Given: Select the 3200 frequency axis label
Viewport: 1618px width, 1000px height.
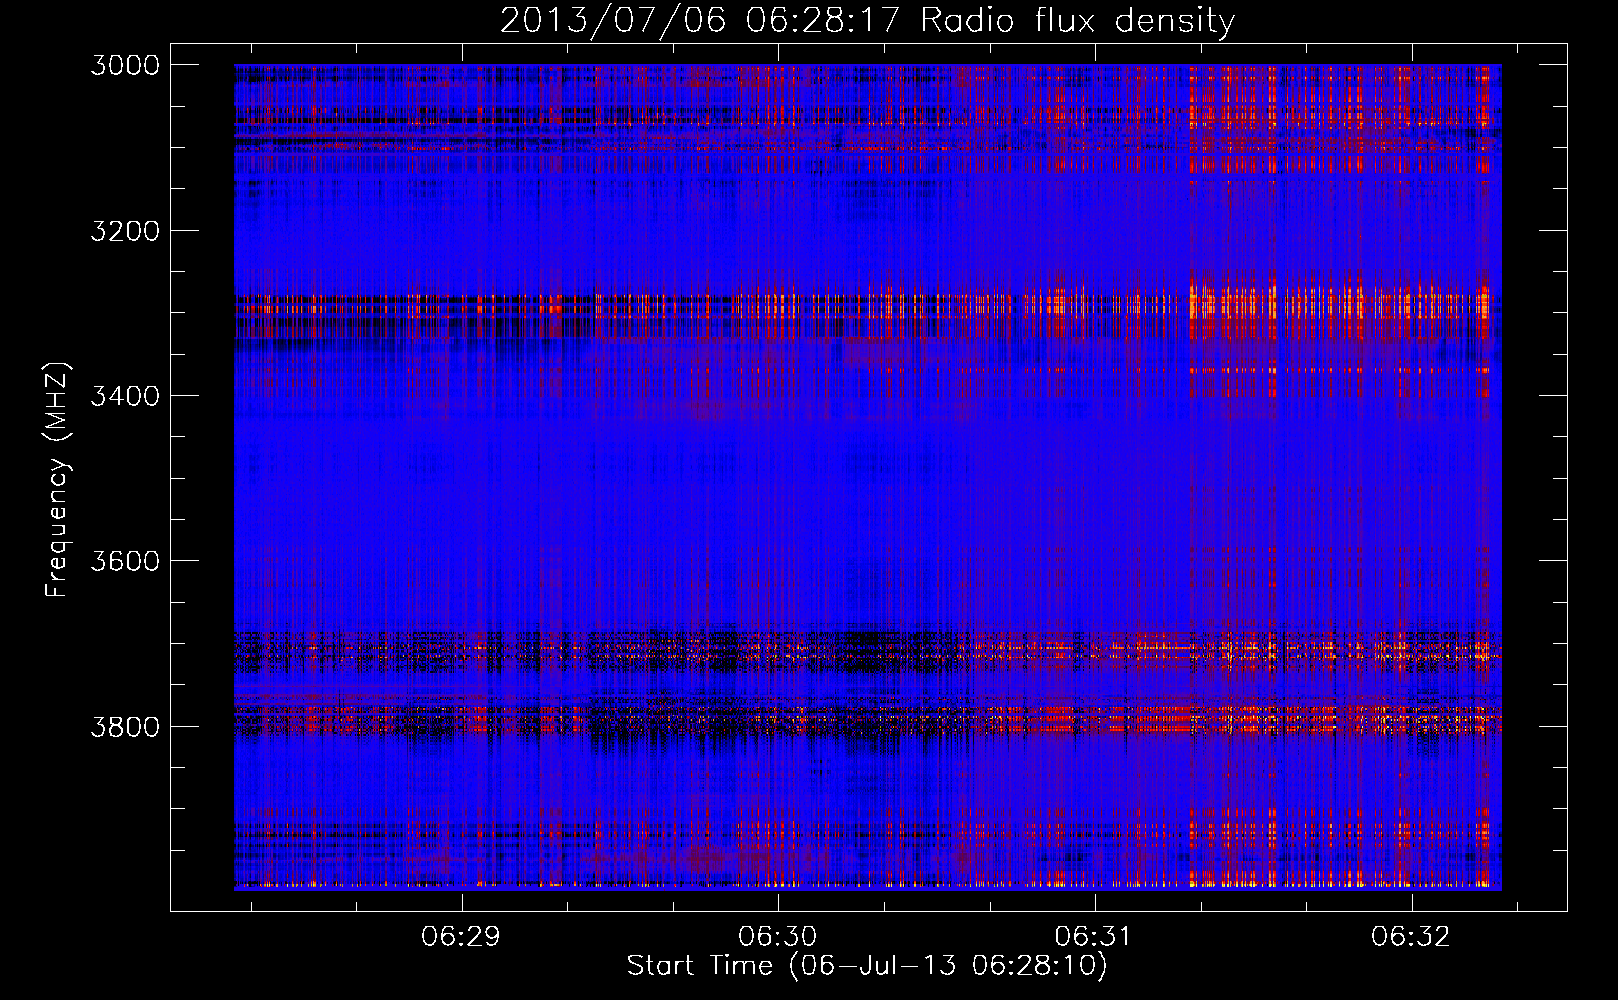Looking at the screenshot, I should click(125, 231).
